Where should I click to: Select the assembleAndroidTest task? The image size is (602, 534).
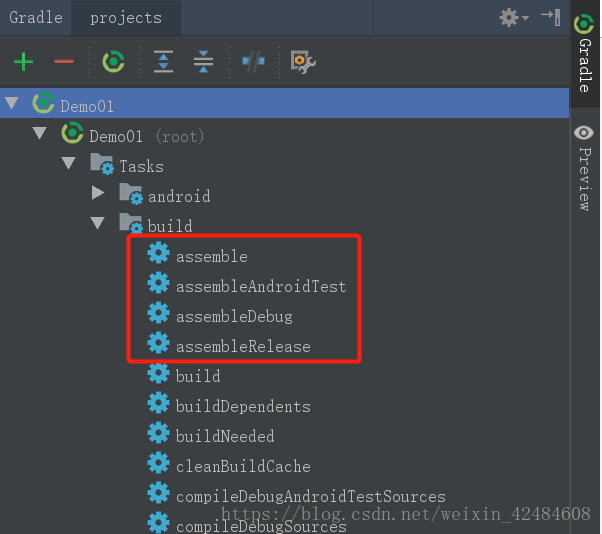point(261,286)
